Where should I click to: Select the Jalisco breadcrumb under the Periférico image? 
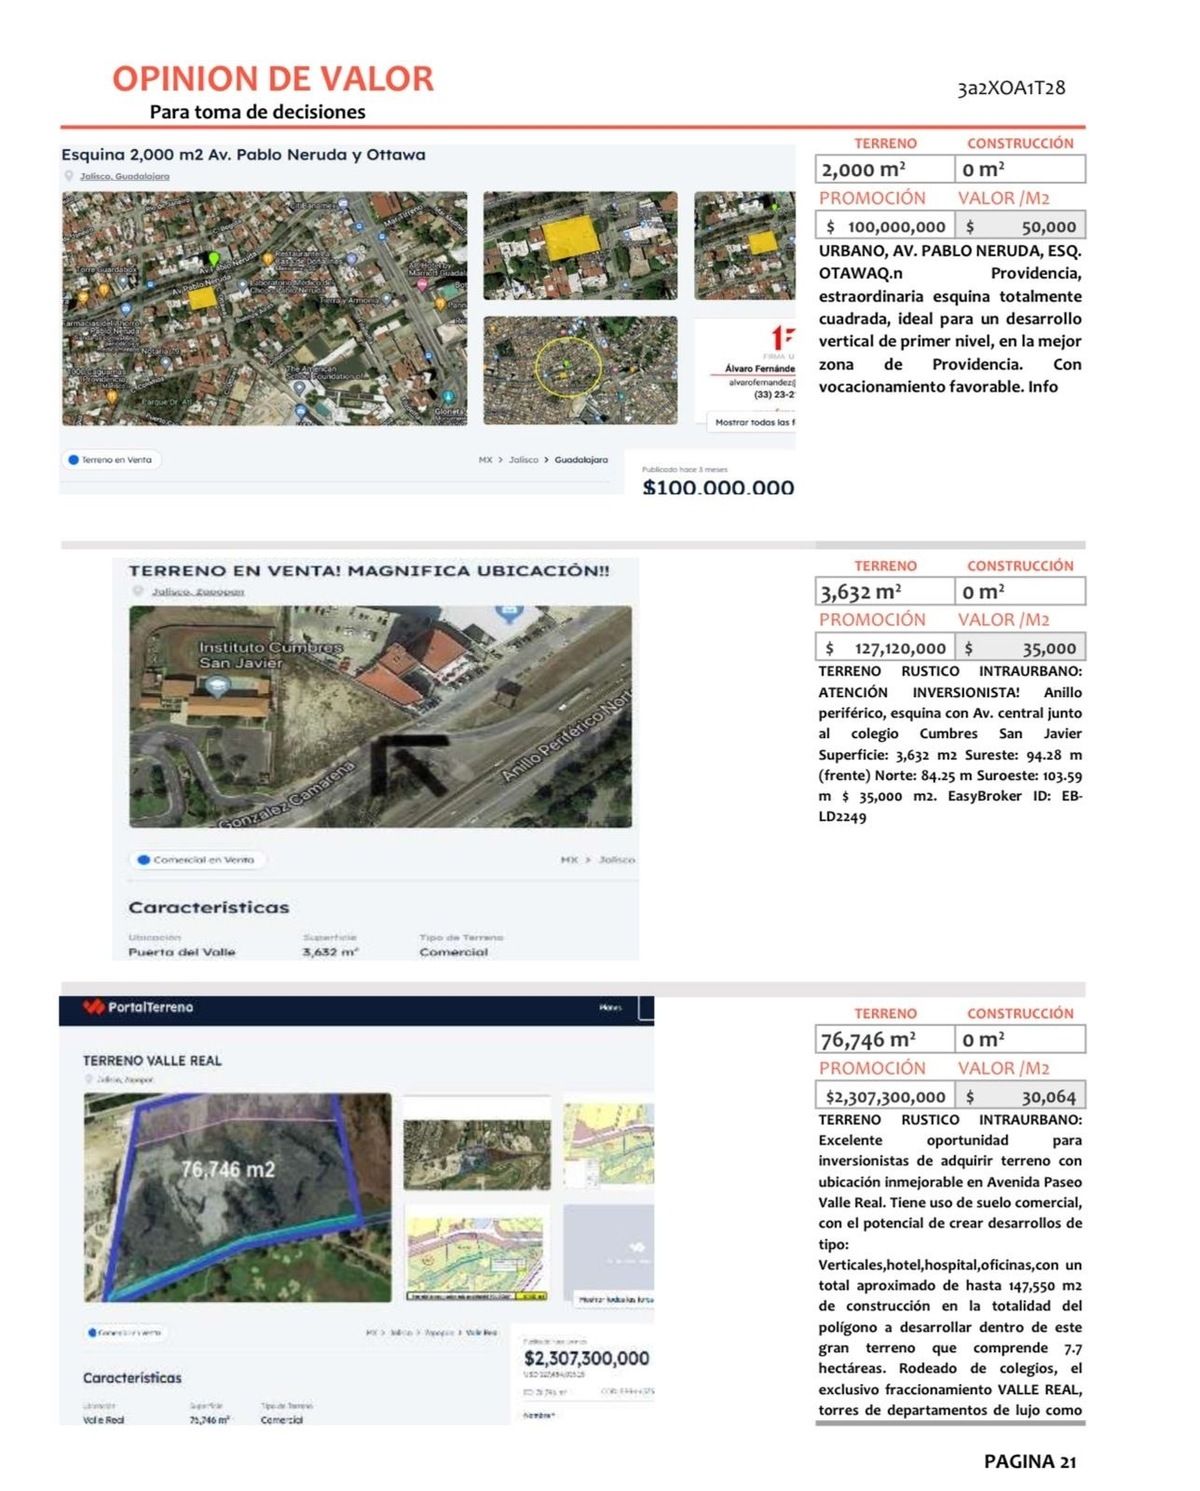tap(616, 859)
